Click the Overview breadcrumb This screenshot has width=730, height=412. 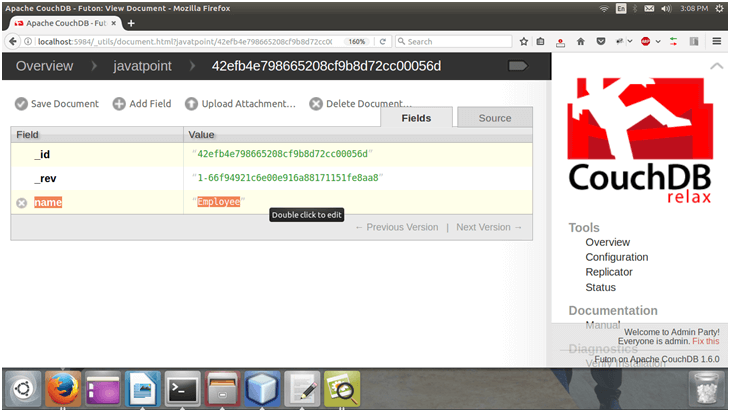pyautogui.click(x=45, y=66)
